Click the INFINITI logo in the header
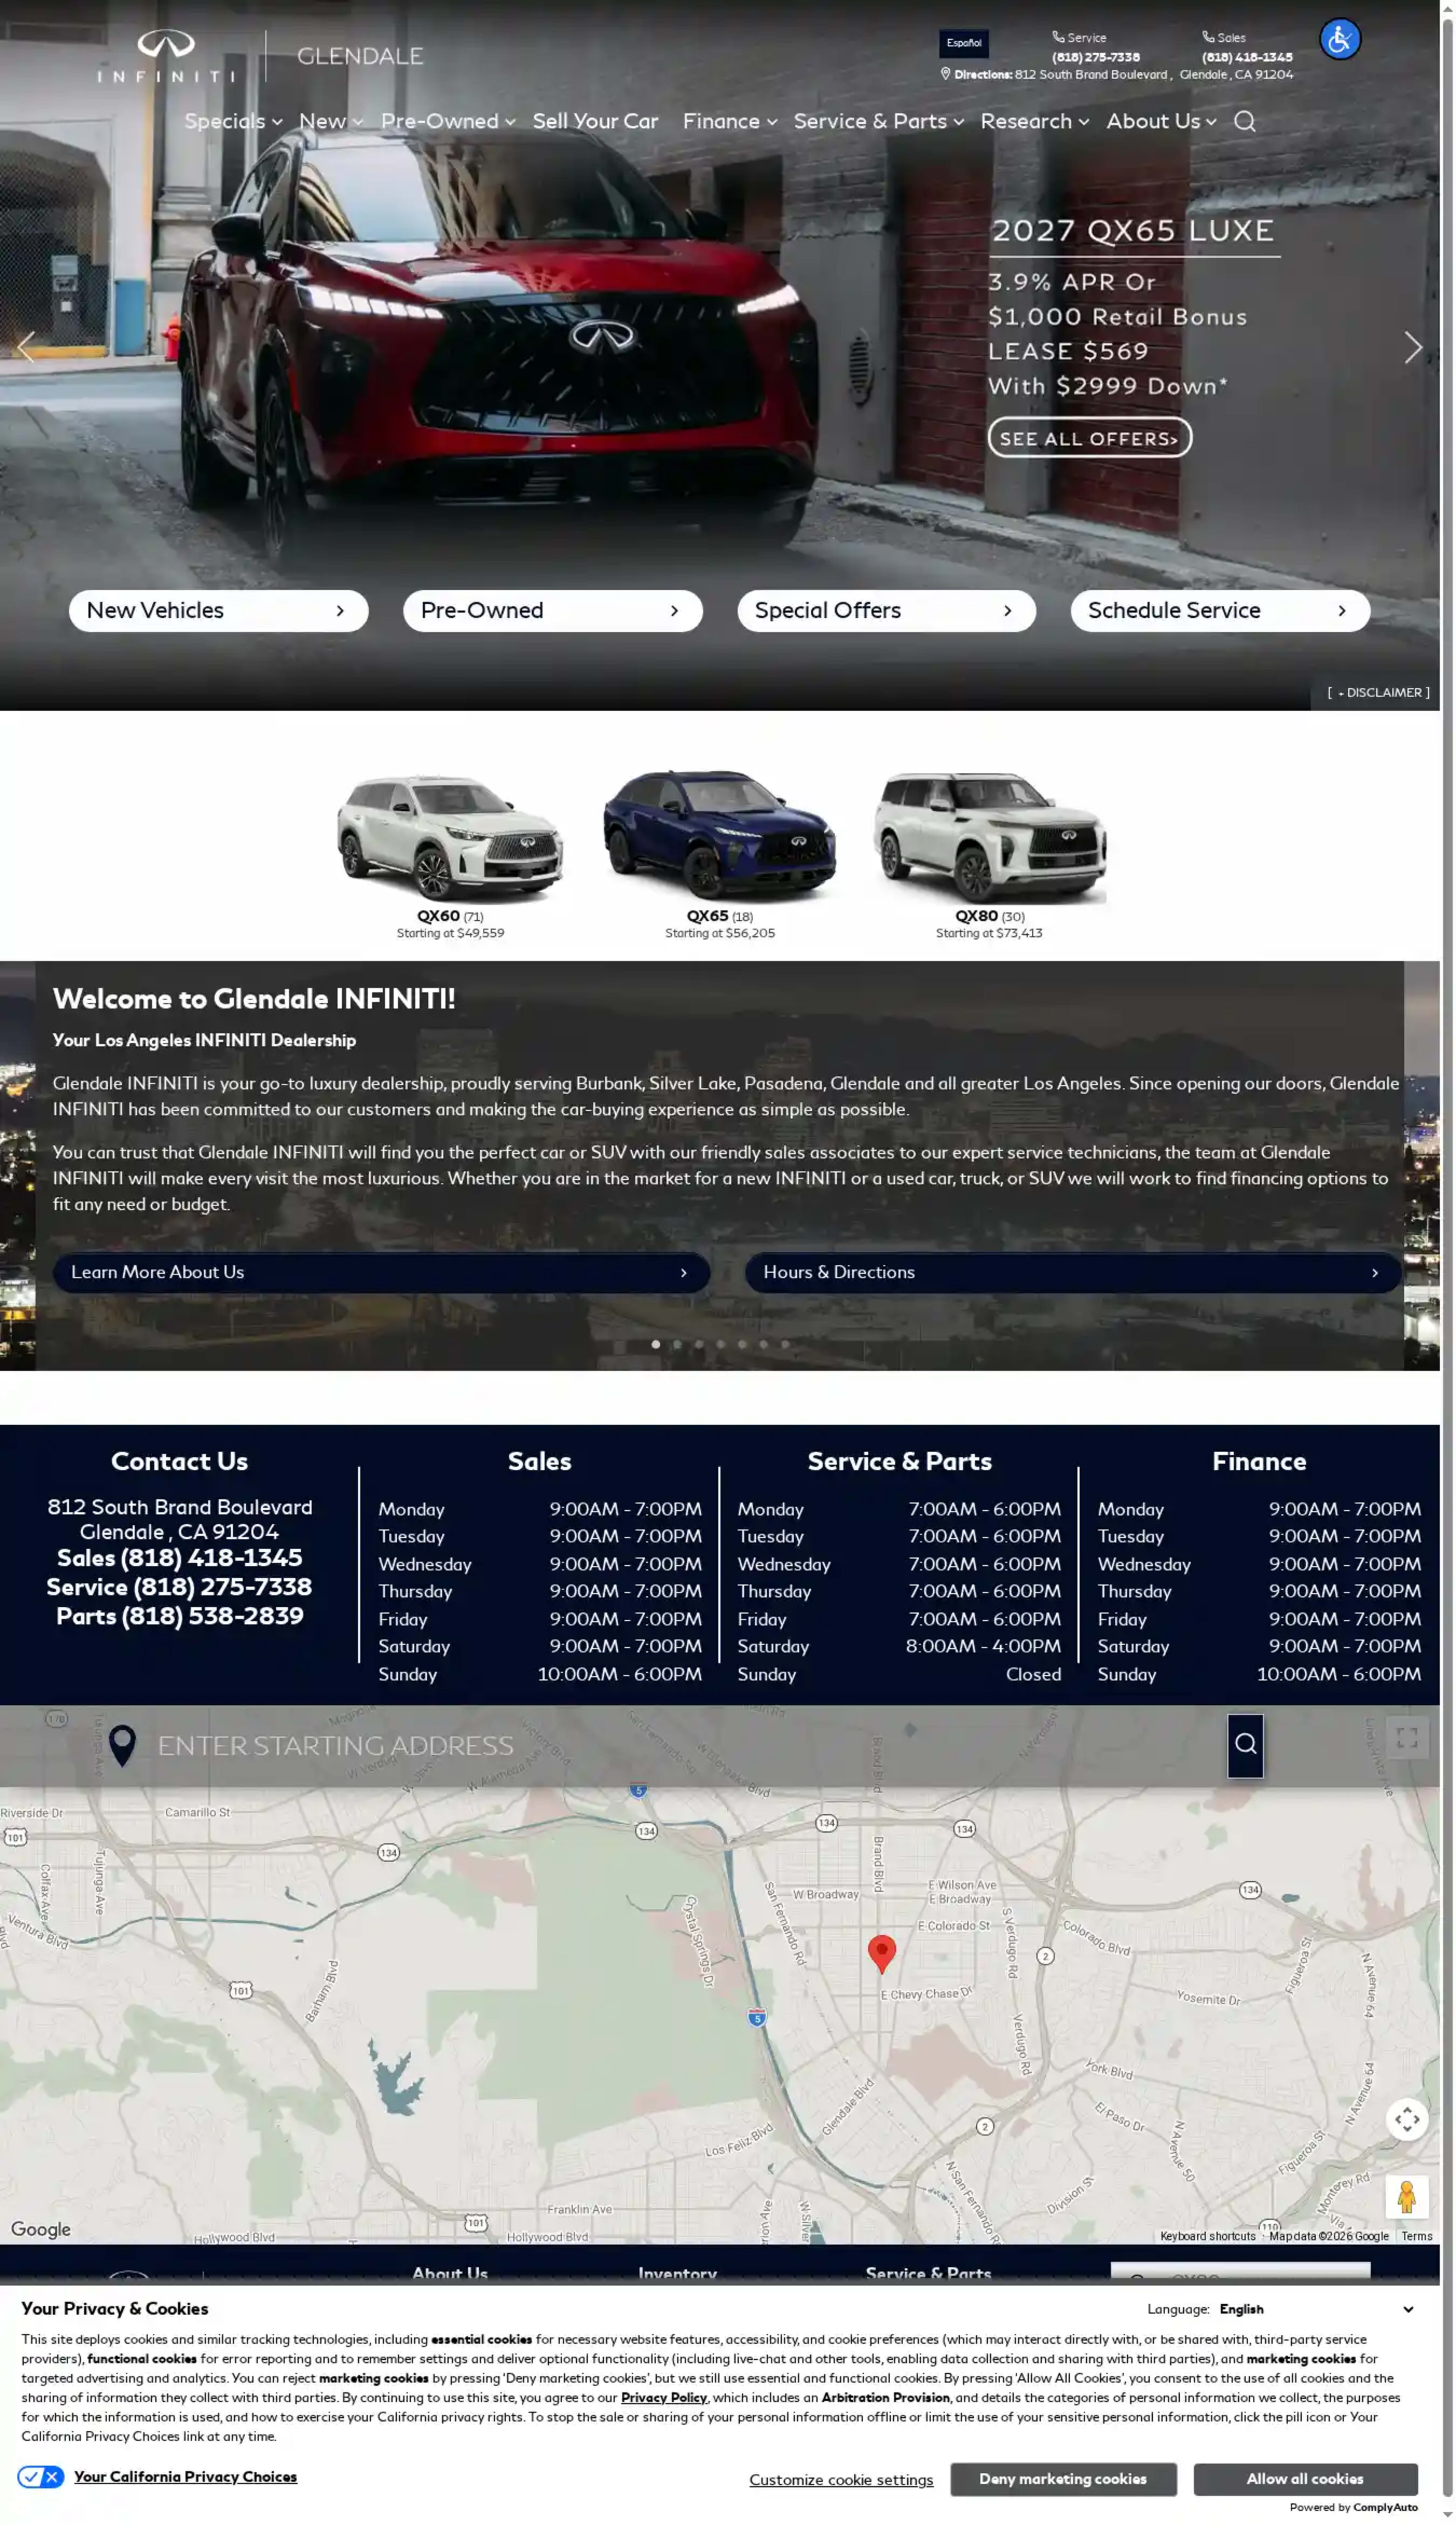 pyautogui.click(x=166, y=56)
